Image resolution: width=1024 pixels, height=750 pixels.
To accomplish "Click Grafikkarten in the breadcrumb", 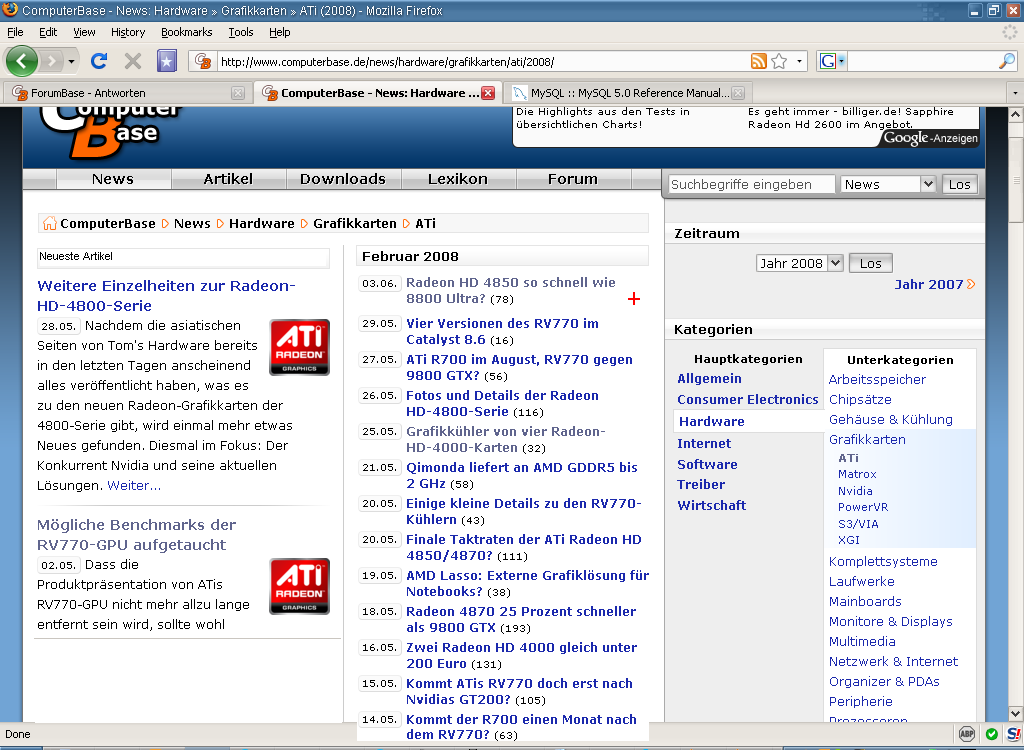I will click(x=355, y=223).
